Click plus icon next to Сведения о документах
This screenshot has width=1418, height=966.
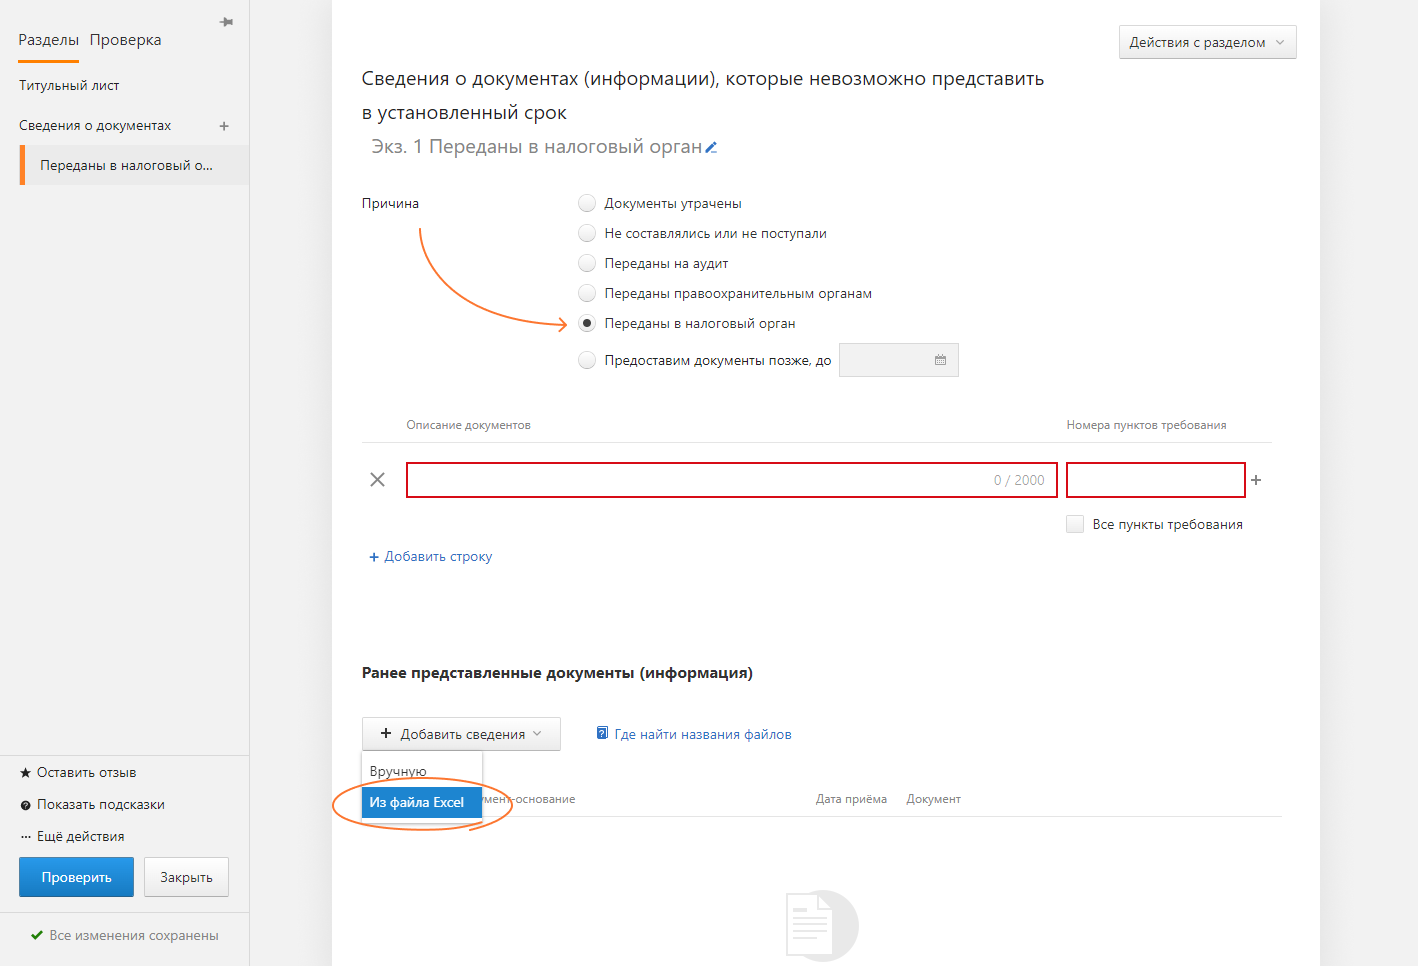click(x=224, y=126)
